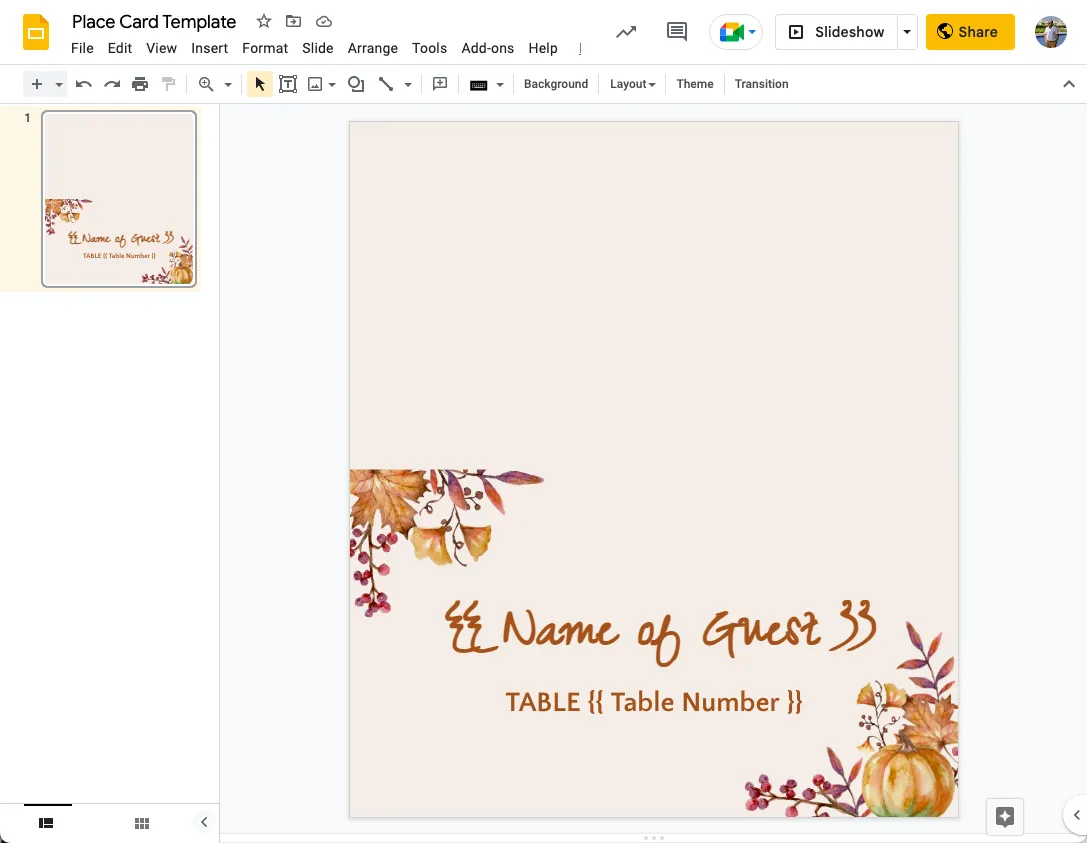Open the Insert image tool

(316, 84)
